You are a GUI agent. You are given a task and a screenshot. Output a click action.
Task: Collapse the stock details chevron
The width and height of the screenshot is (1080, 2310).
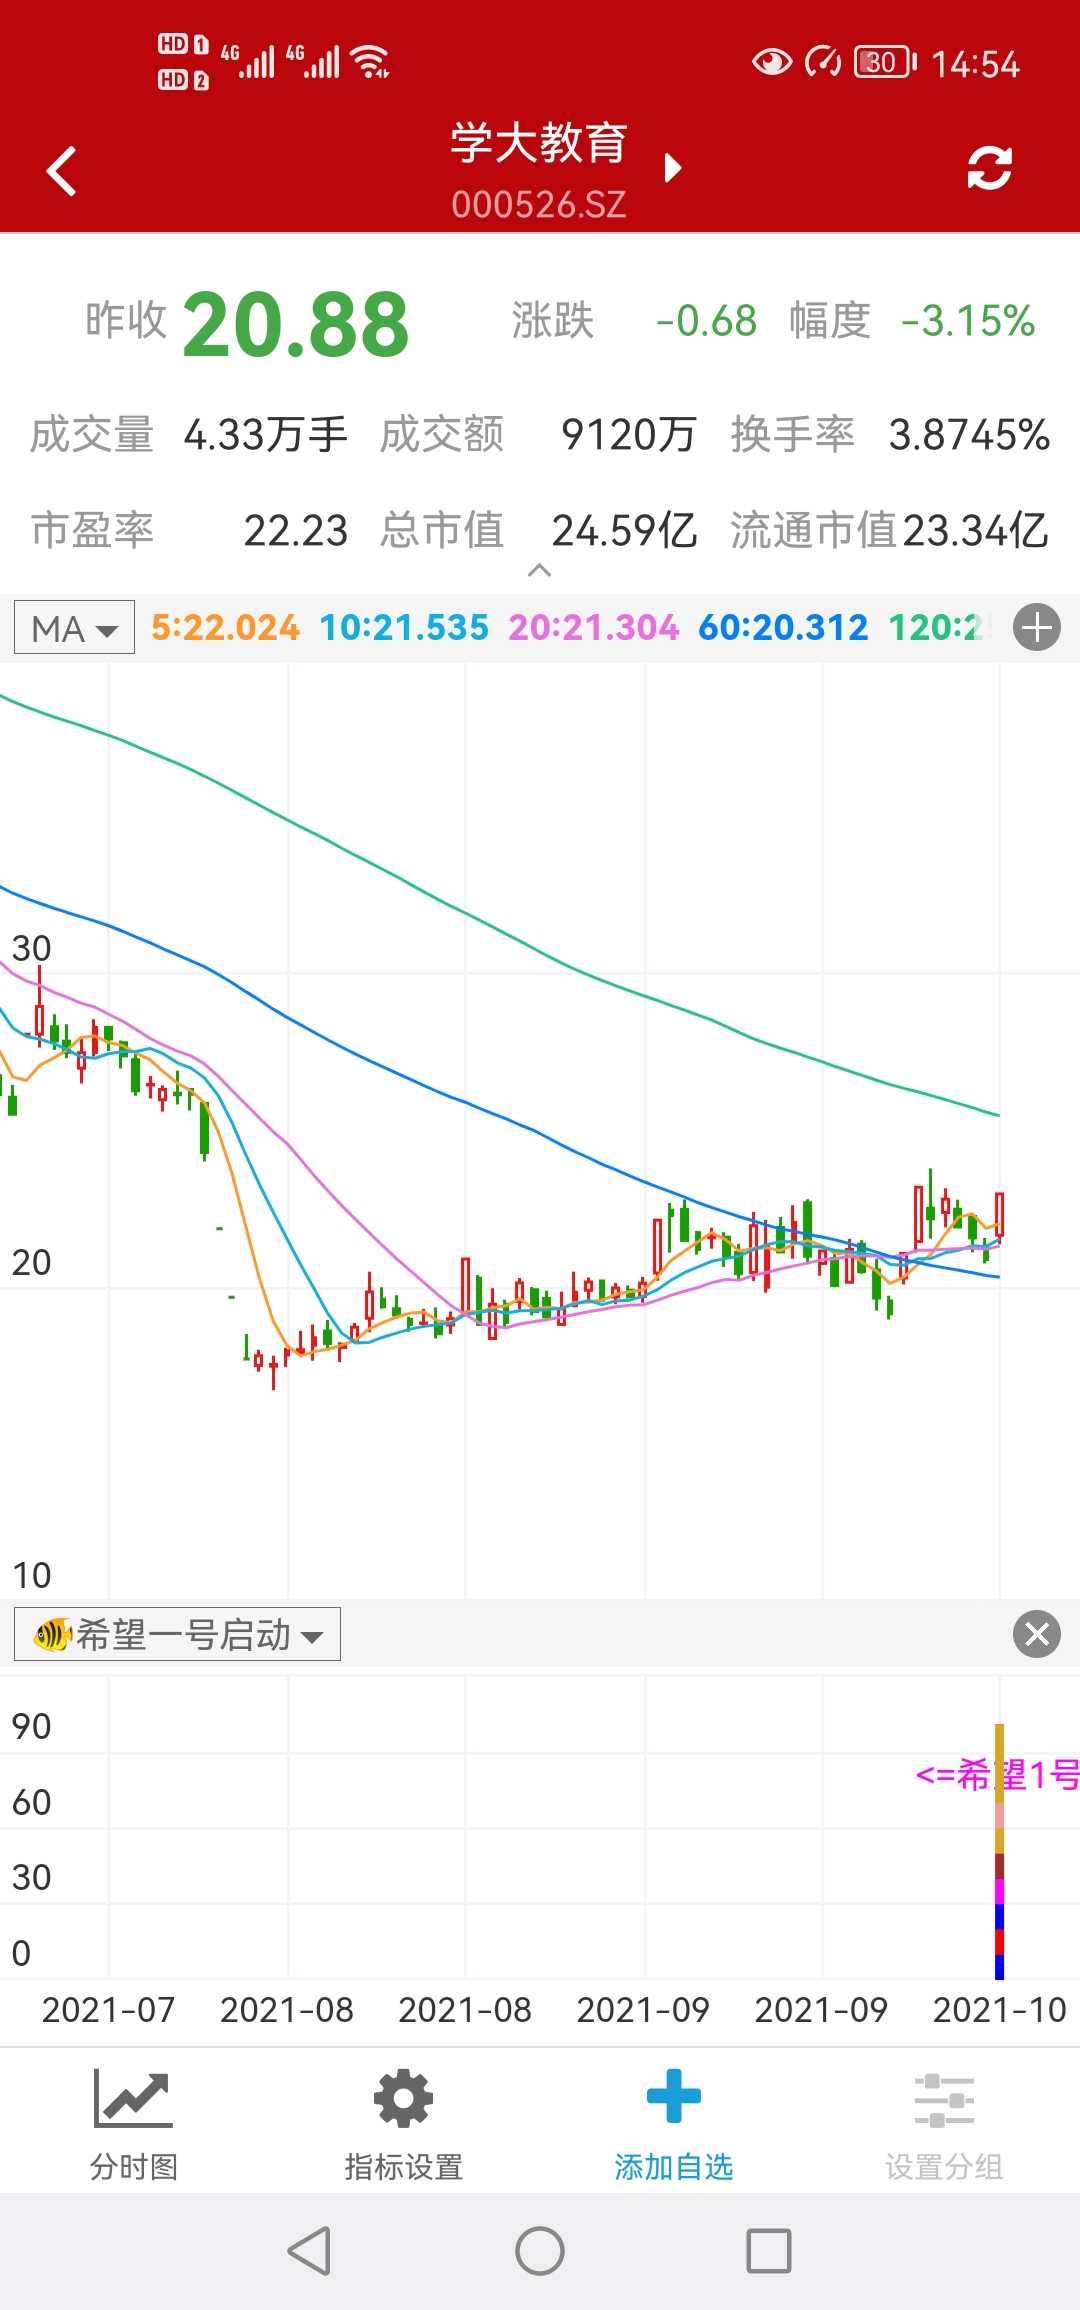point(539,570)
